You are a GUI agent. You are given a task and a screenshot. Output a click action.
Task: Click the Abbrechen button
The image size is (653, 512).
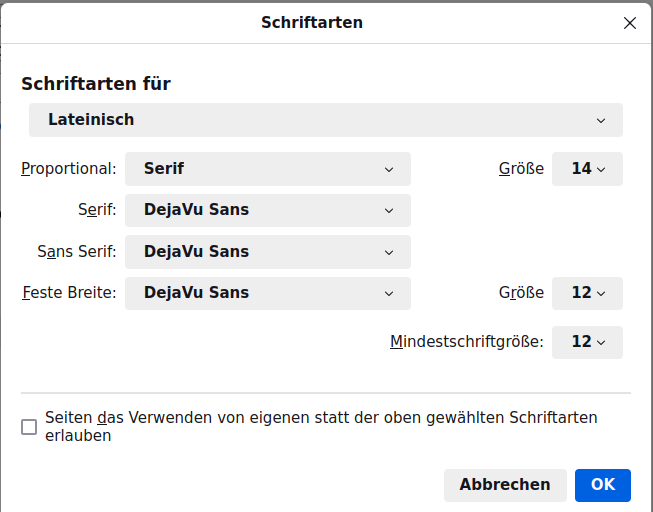pos(505,485)
